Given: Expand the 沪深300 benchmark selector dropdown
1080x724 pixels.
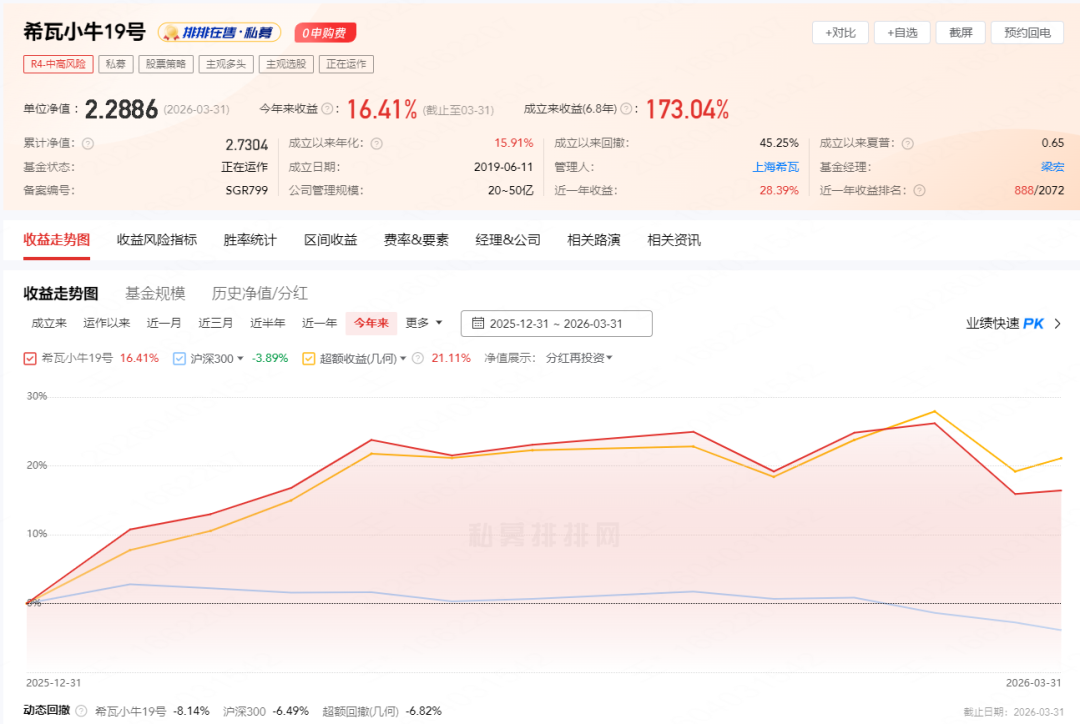Looking at the screenshot, I should [242, 356].
